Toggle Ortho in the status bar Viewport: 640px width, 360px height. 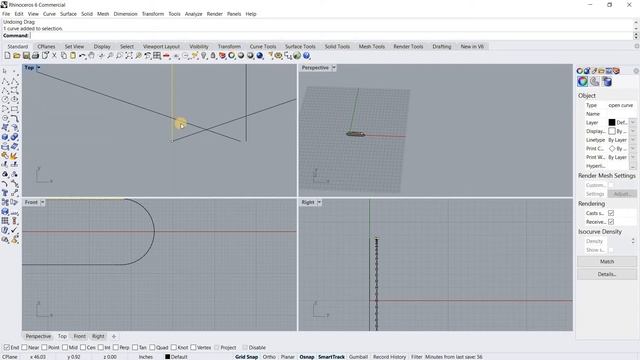click(x=269, y=357)
